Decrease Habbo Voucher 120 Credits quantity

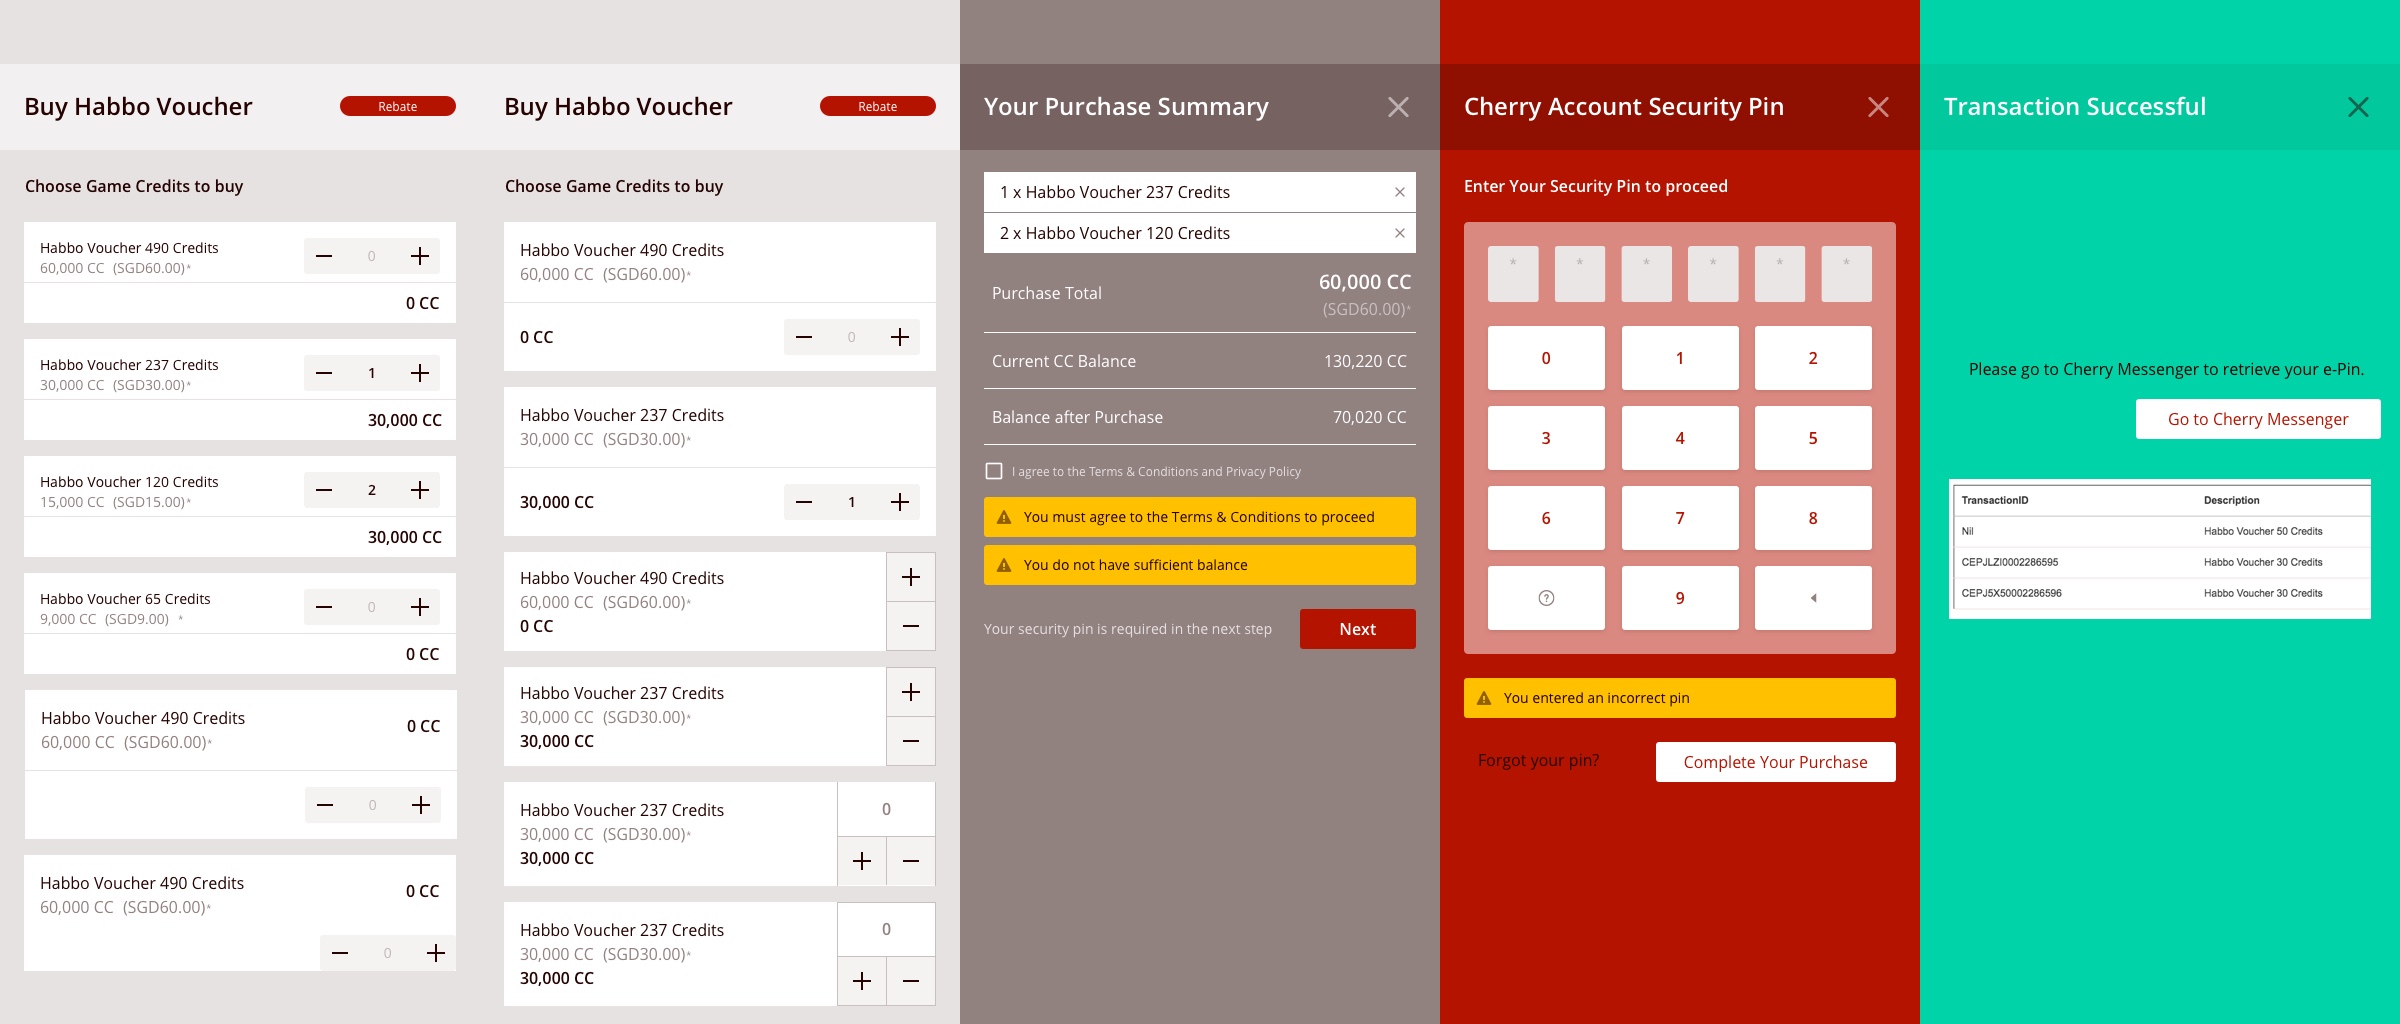(x=324, y=490)
